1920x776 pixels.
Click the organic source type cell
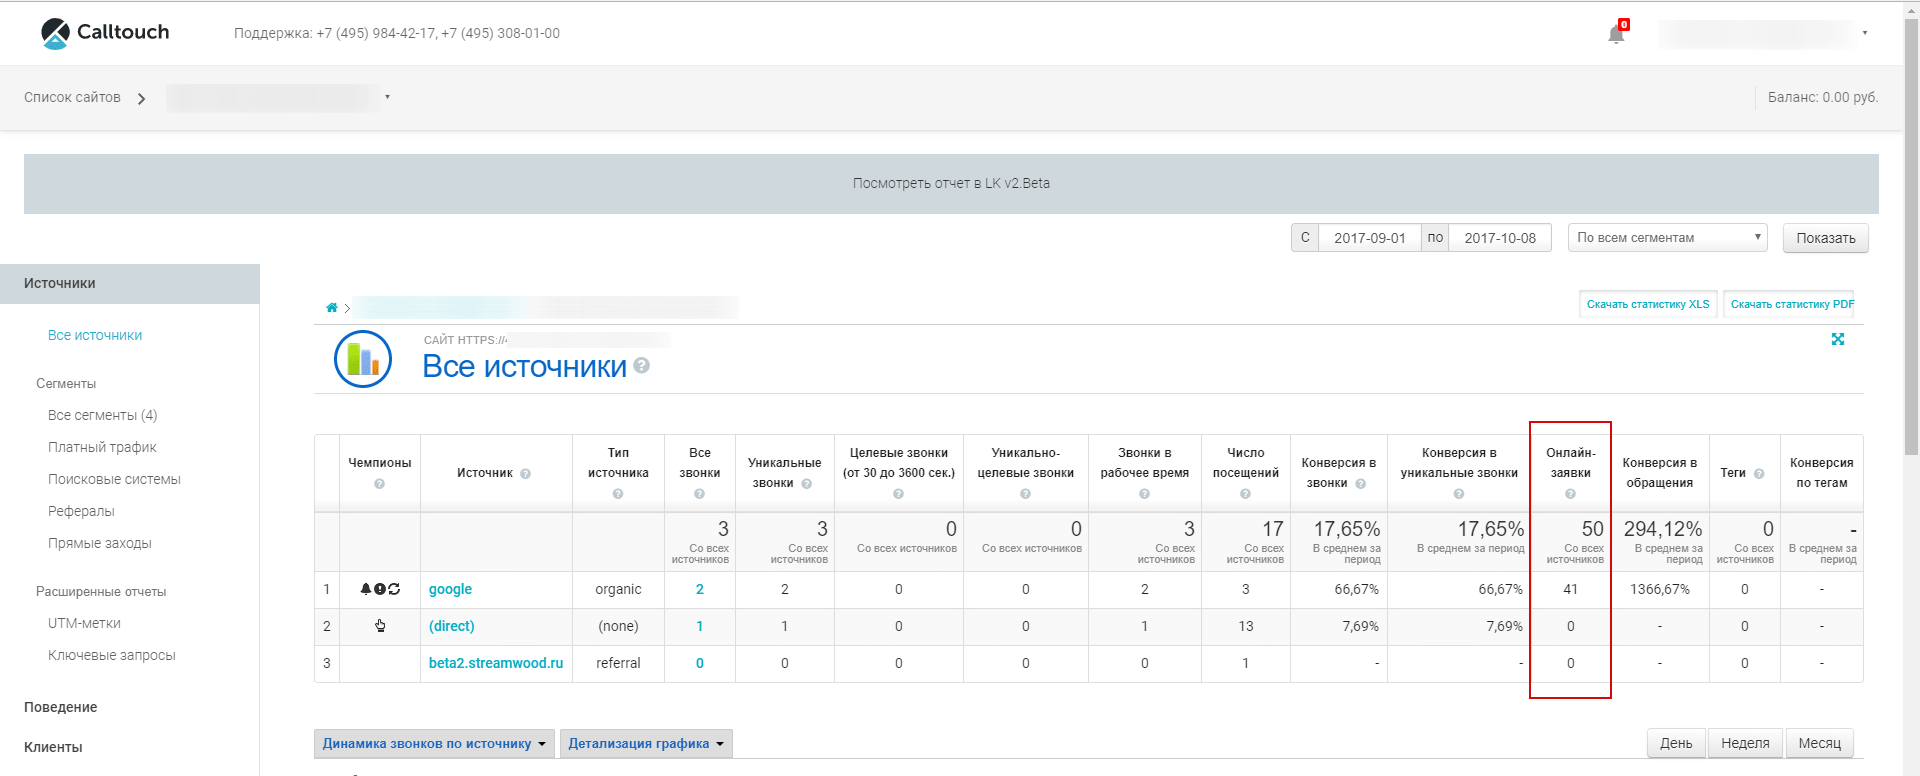618,589
